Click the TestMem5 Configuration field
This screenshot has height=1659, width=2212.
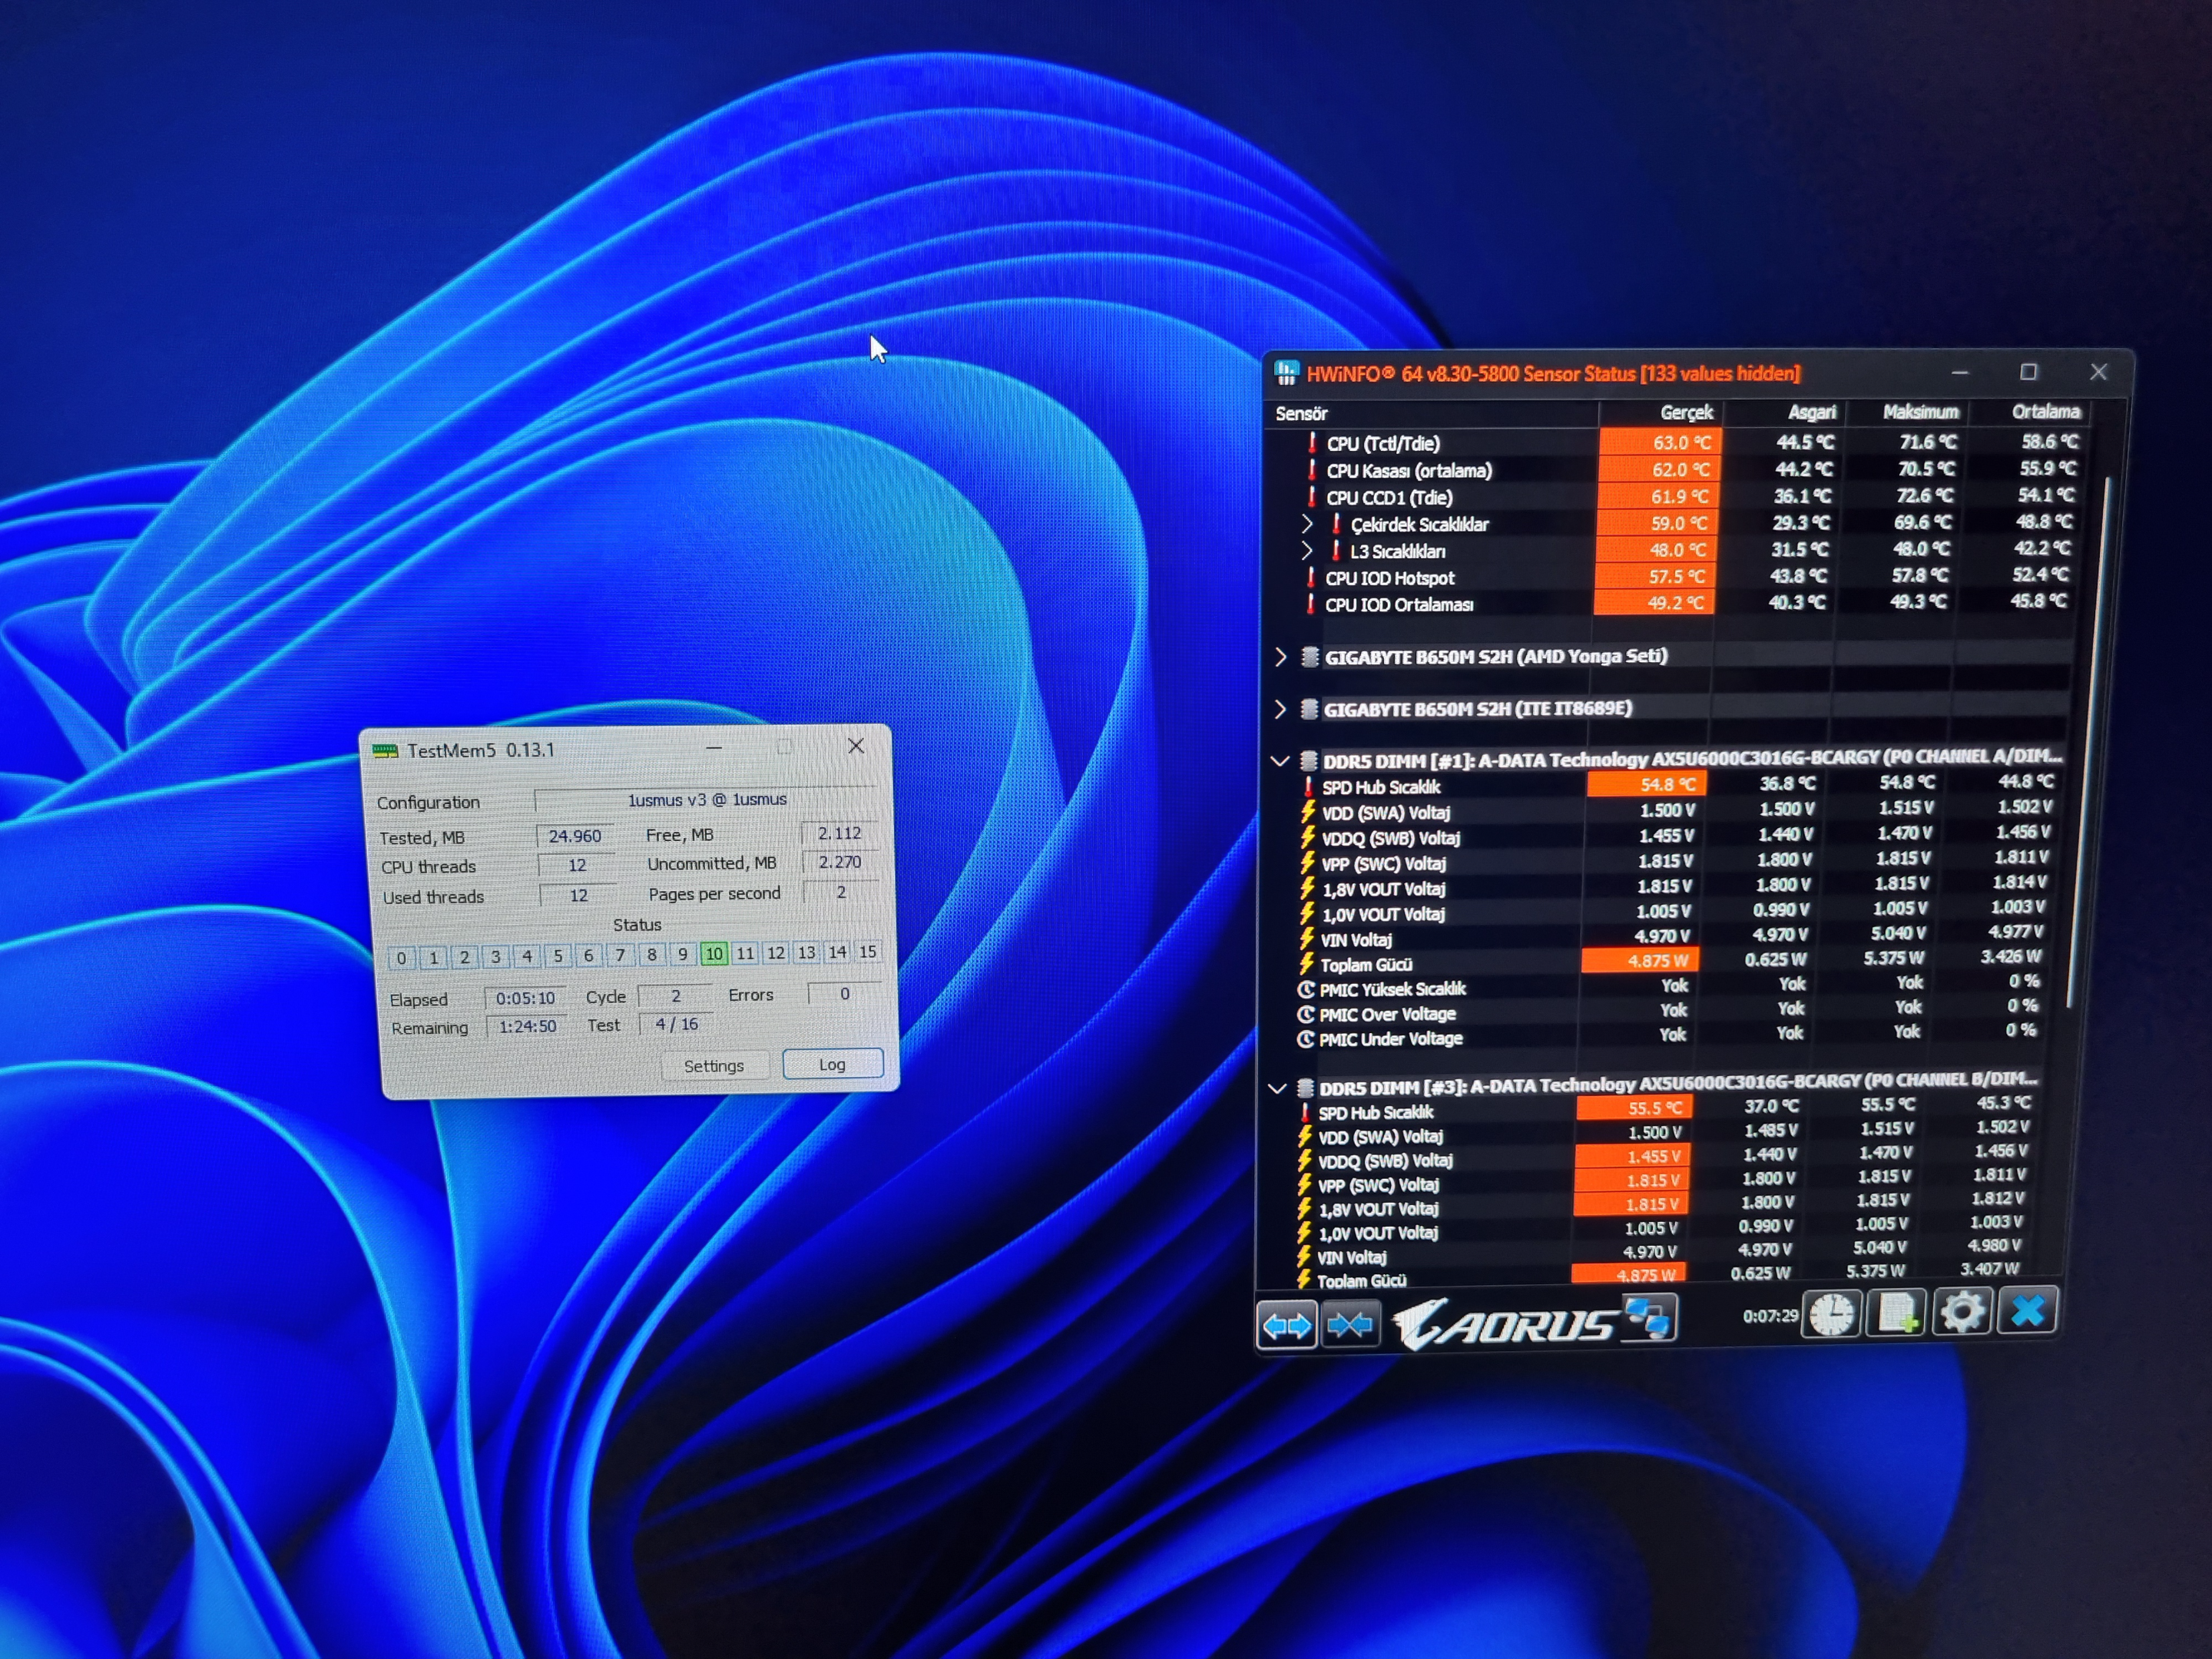tap(707, 800)
